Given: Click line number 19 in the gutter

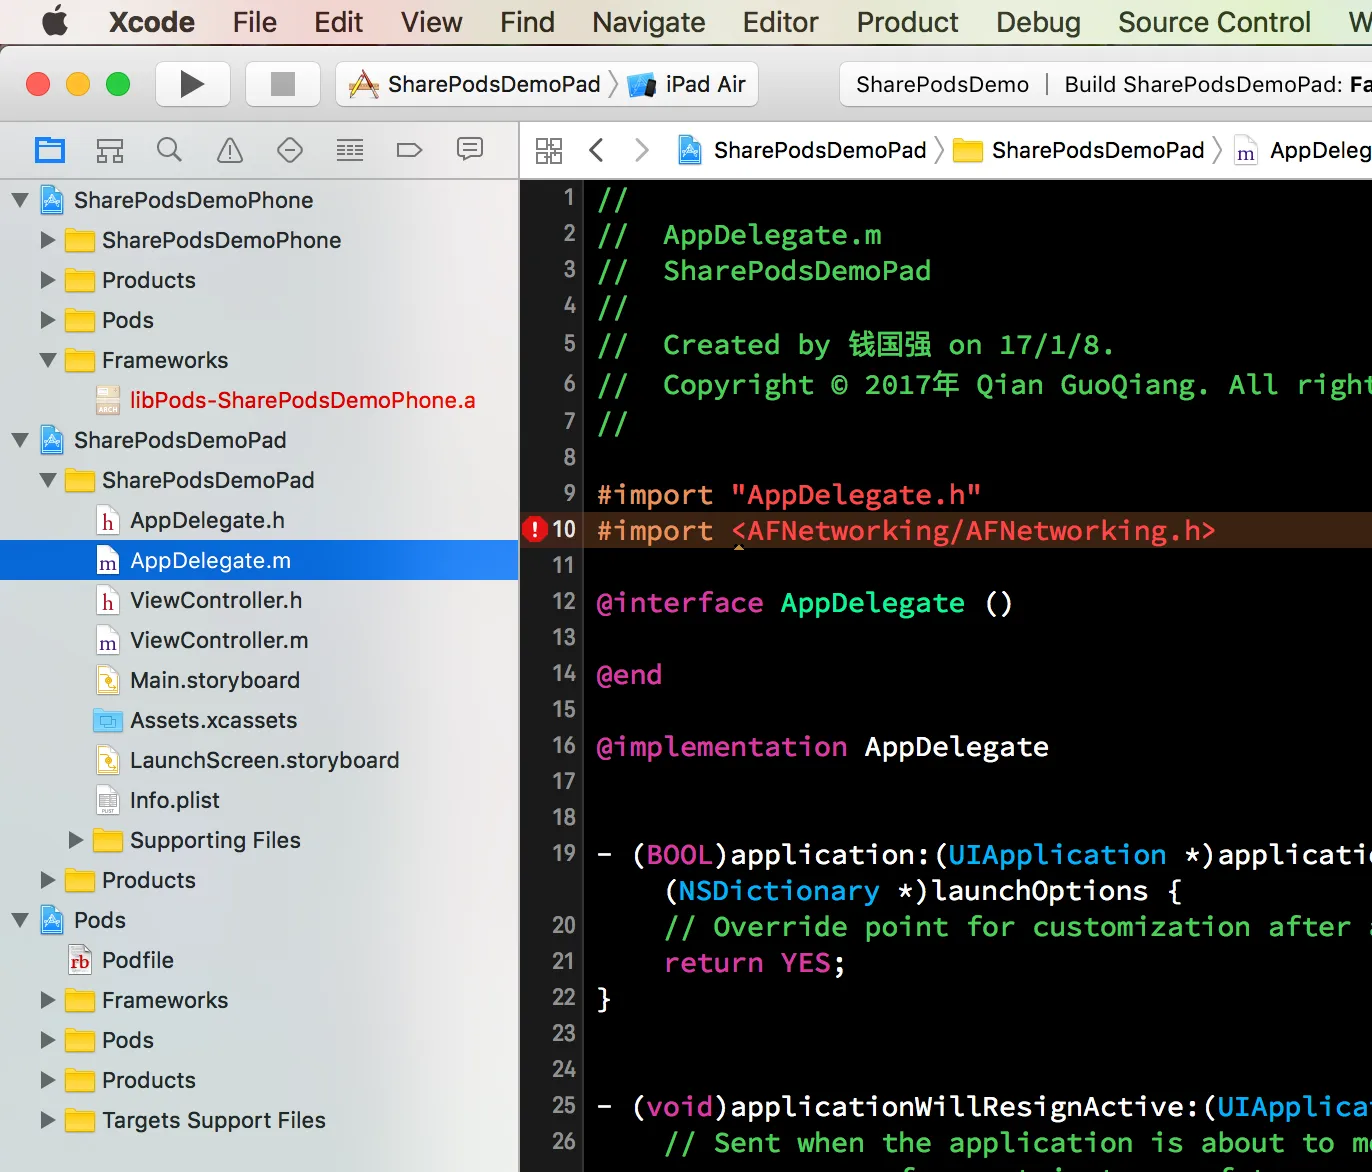Looking at the screenshot, I should [564, 853].
